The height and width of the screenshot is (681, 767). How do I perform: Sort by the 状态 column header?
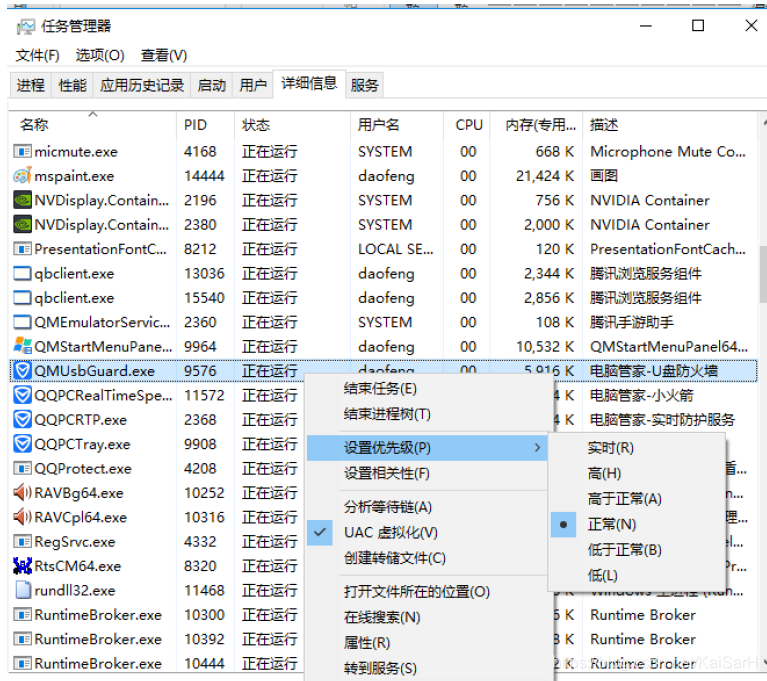(x=292, y=125)
